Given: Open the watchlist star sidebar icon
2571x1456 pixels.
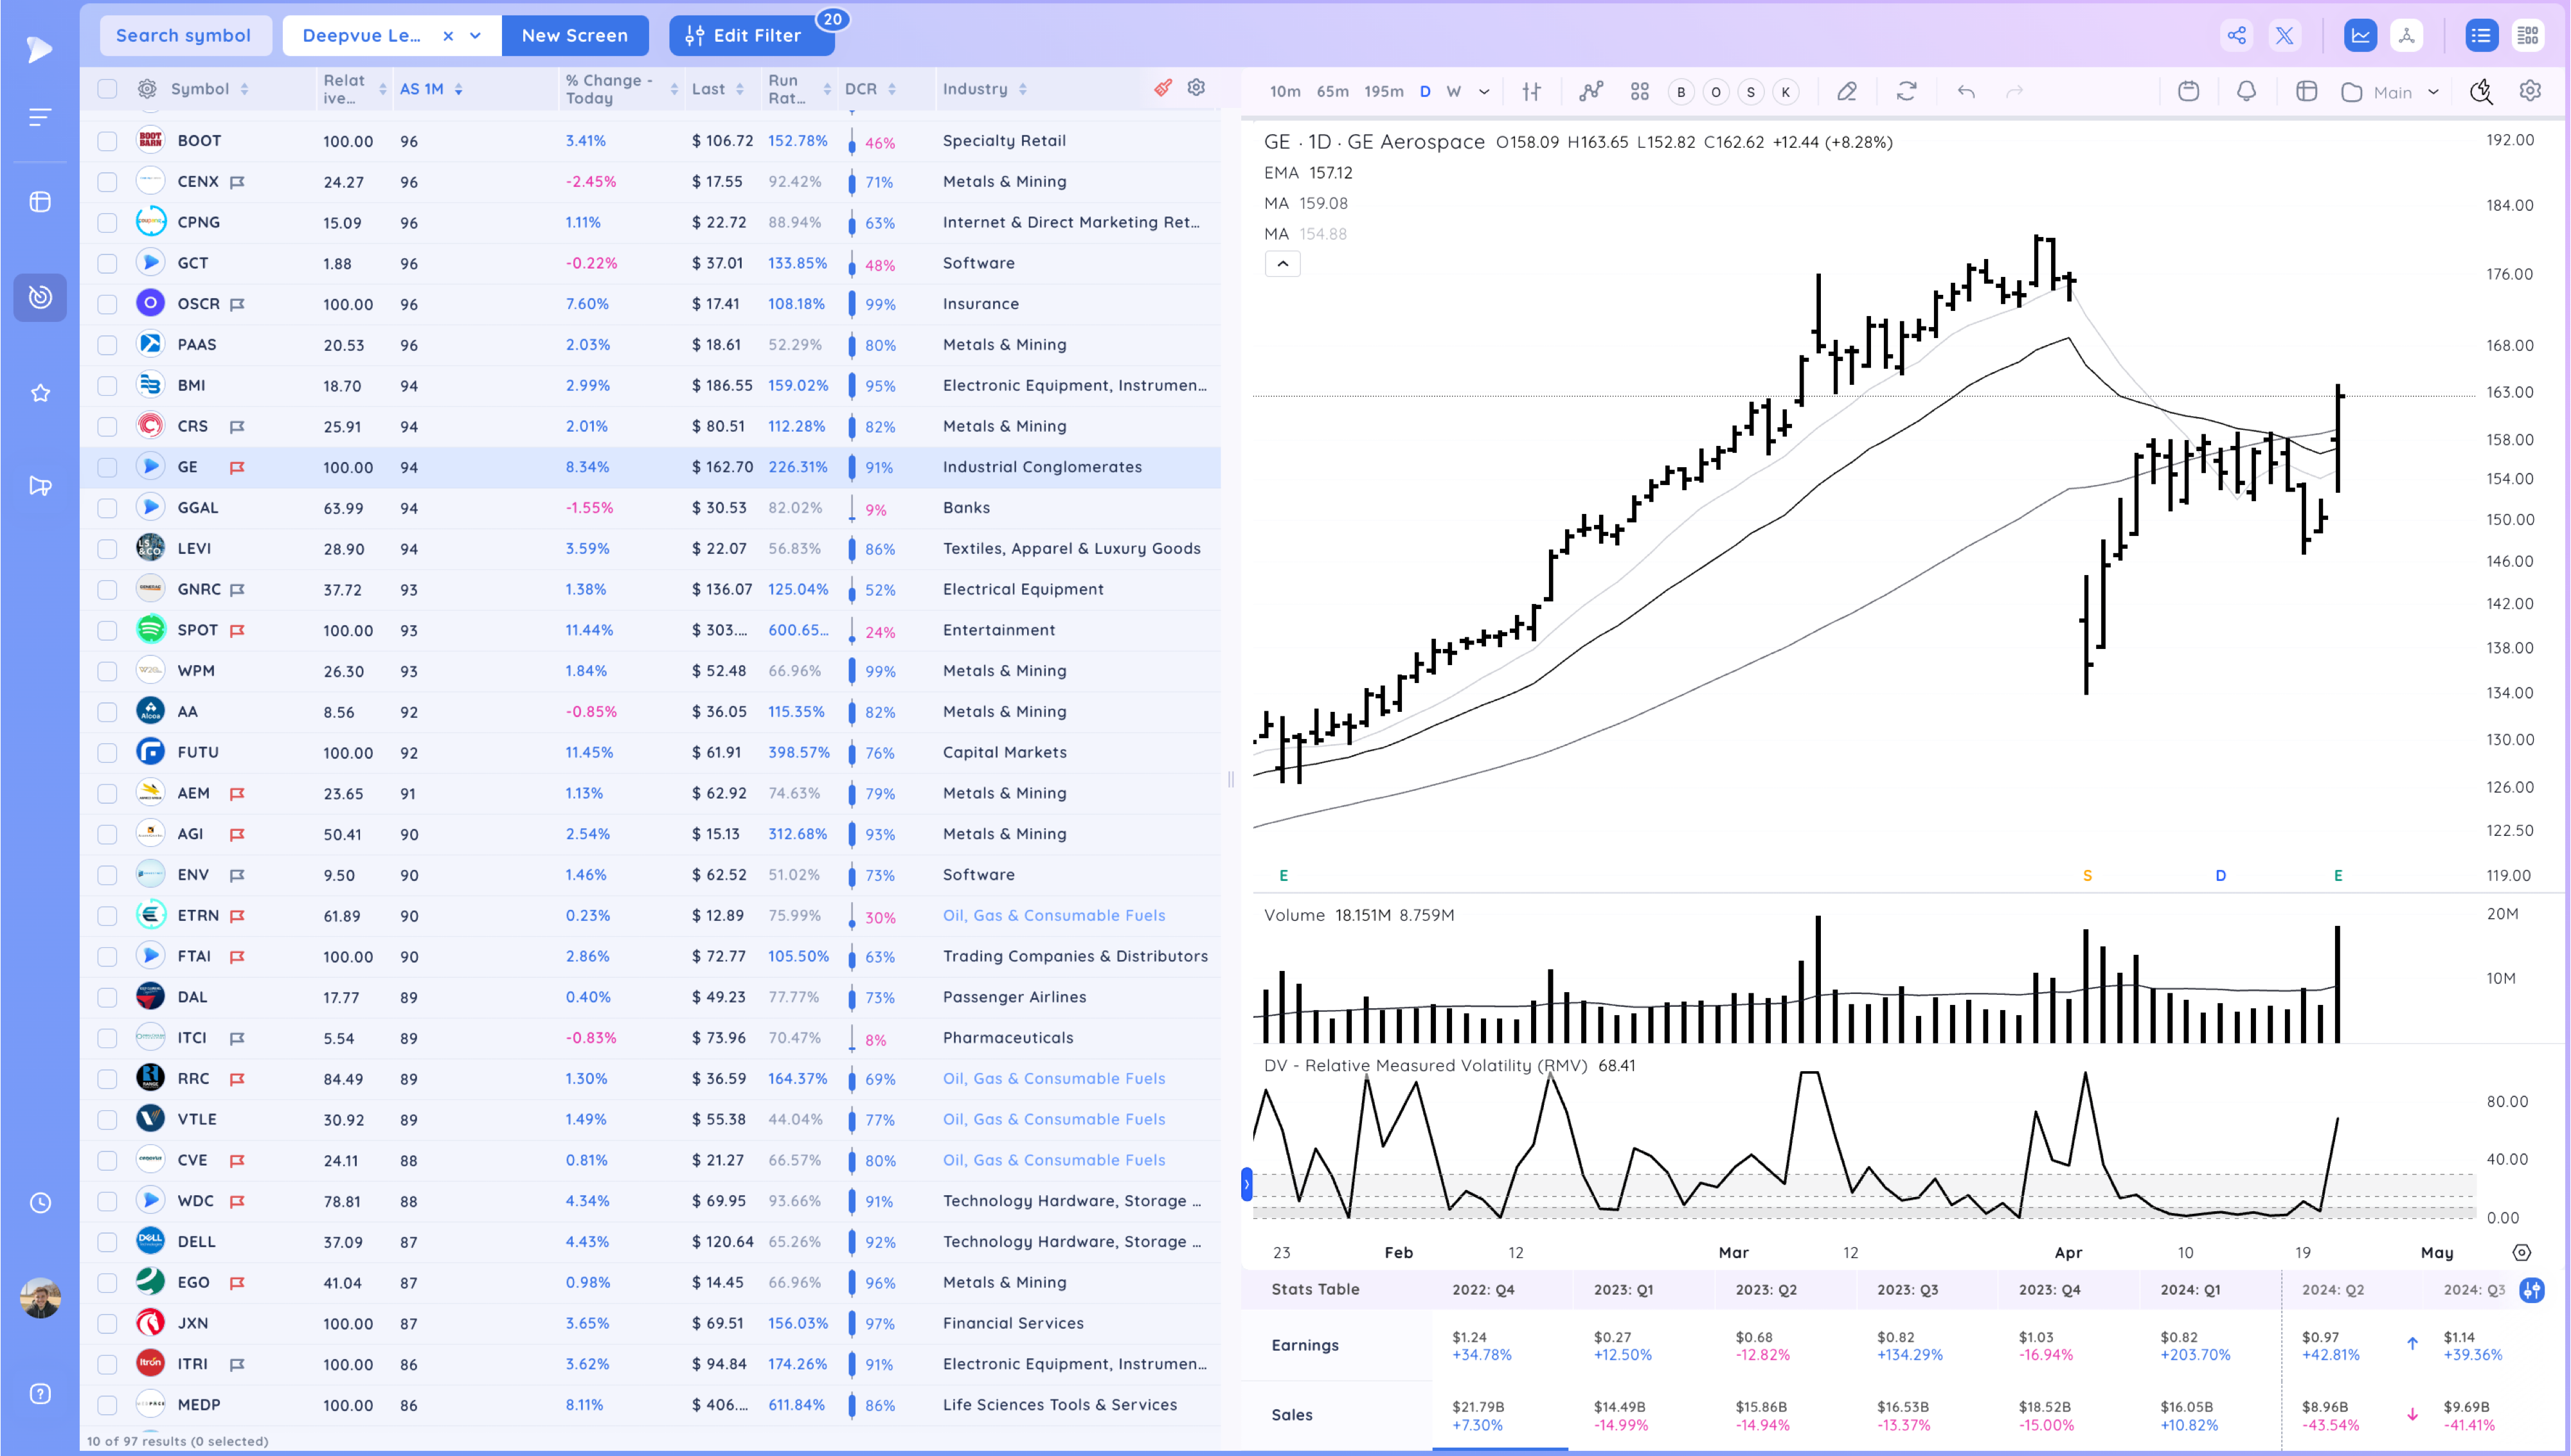Looking at the screenshot, I should (40, 393).
